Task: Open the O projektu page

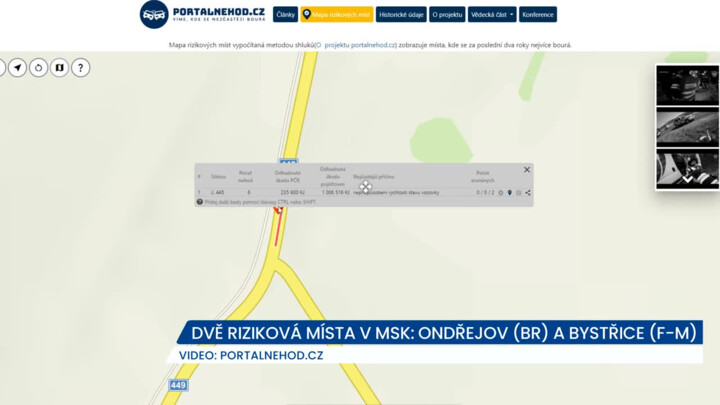Action: [447, 15]
